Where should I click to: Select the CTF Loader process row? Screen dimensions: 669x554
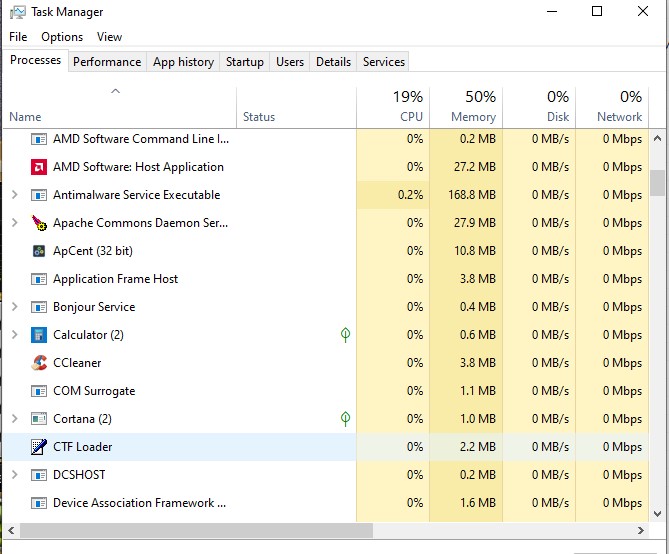326,447
